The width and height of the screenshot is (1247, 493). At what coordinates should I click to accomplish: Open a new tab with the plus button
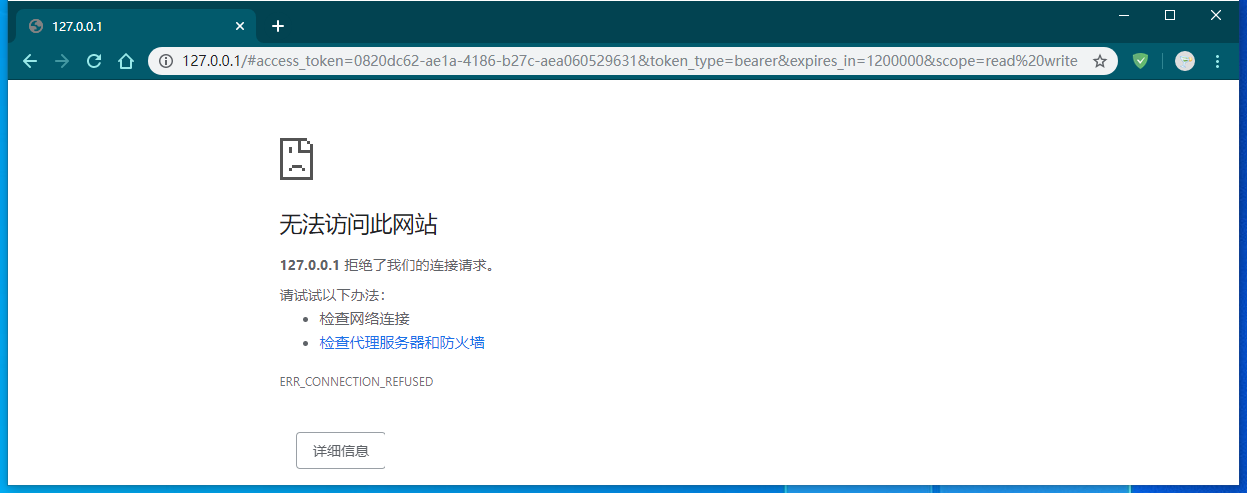tap(278, 26)
